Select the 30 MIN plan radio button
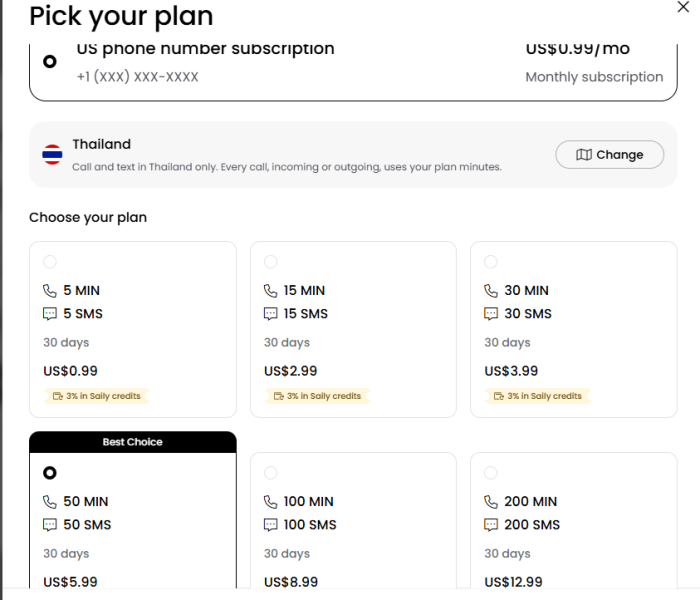Screen dimensions: 700x600 (491, 262)
